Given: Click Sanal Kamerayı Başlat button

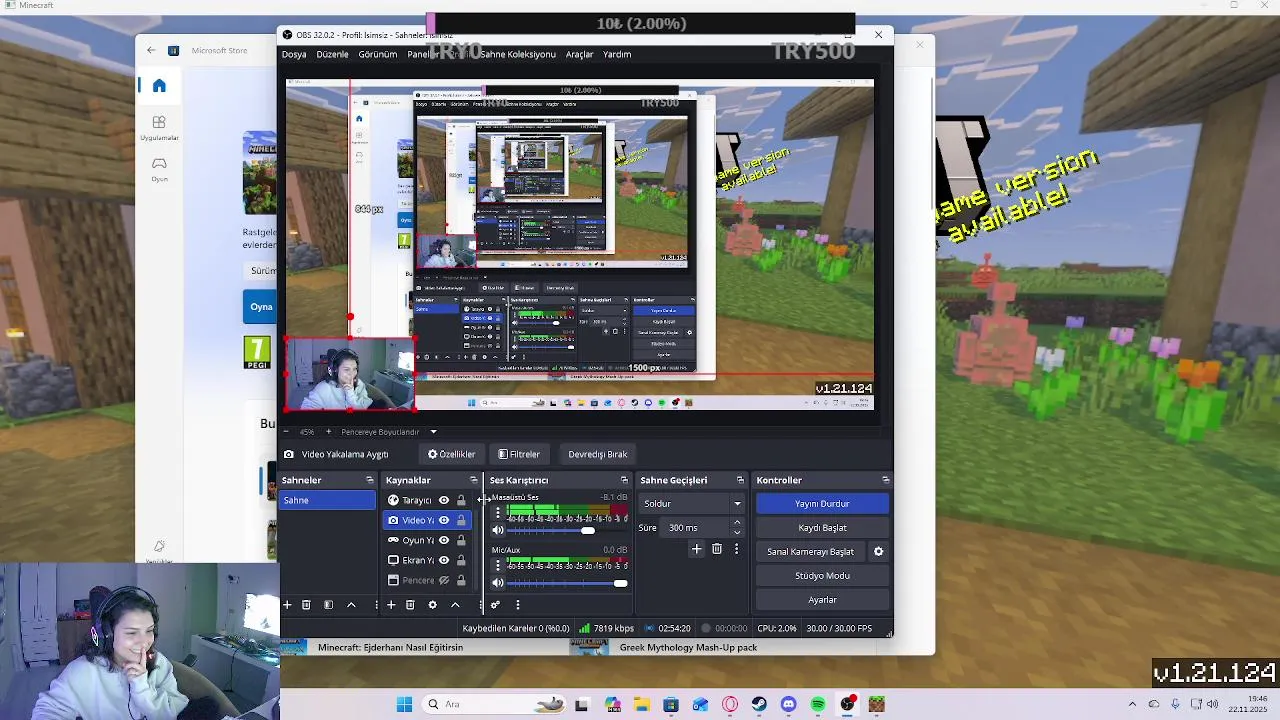Looking at the screenshot, I should tap(810, 552).
